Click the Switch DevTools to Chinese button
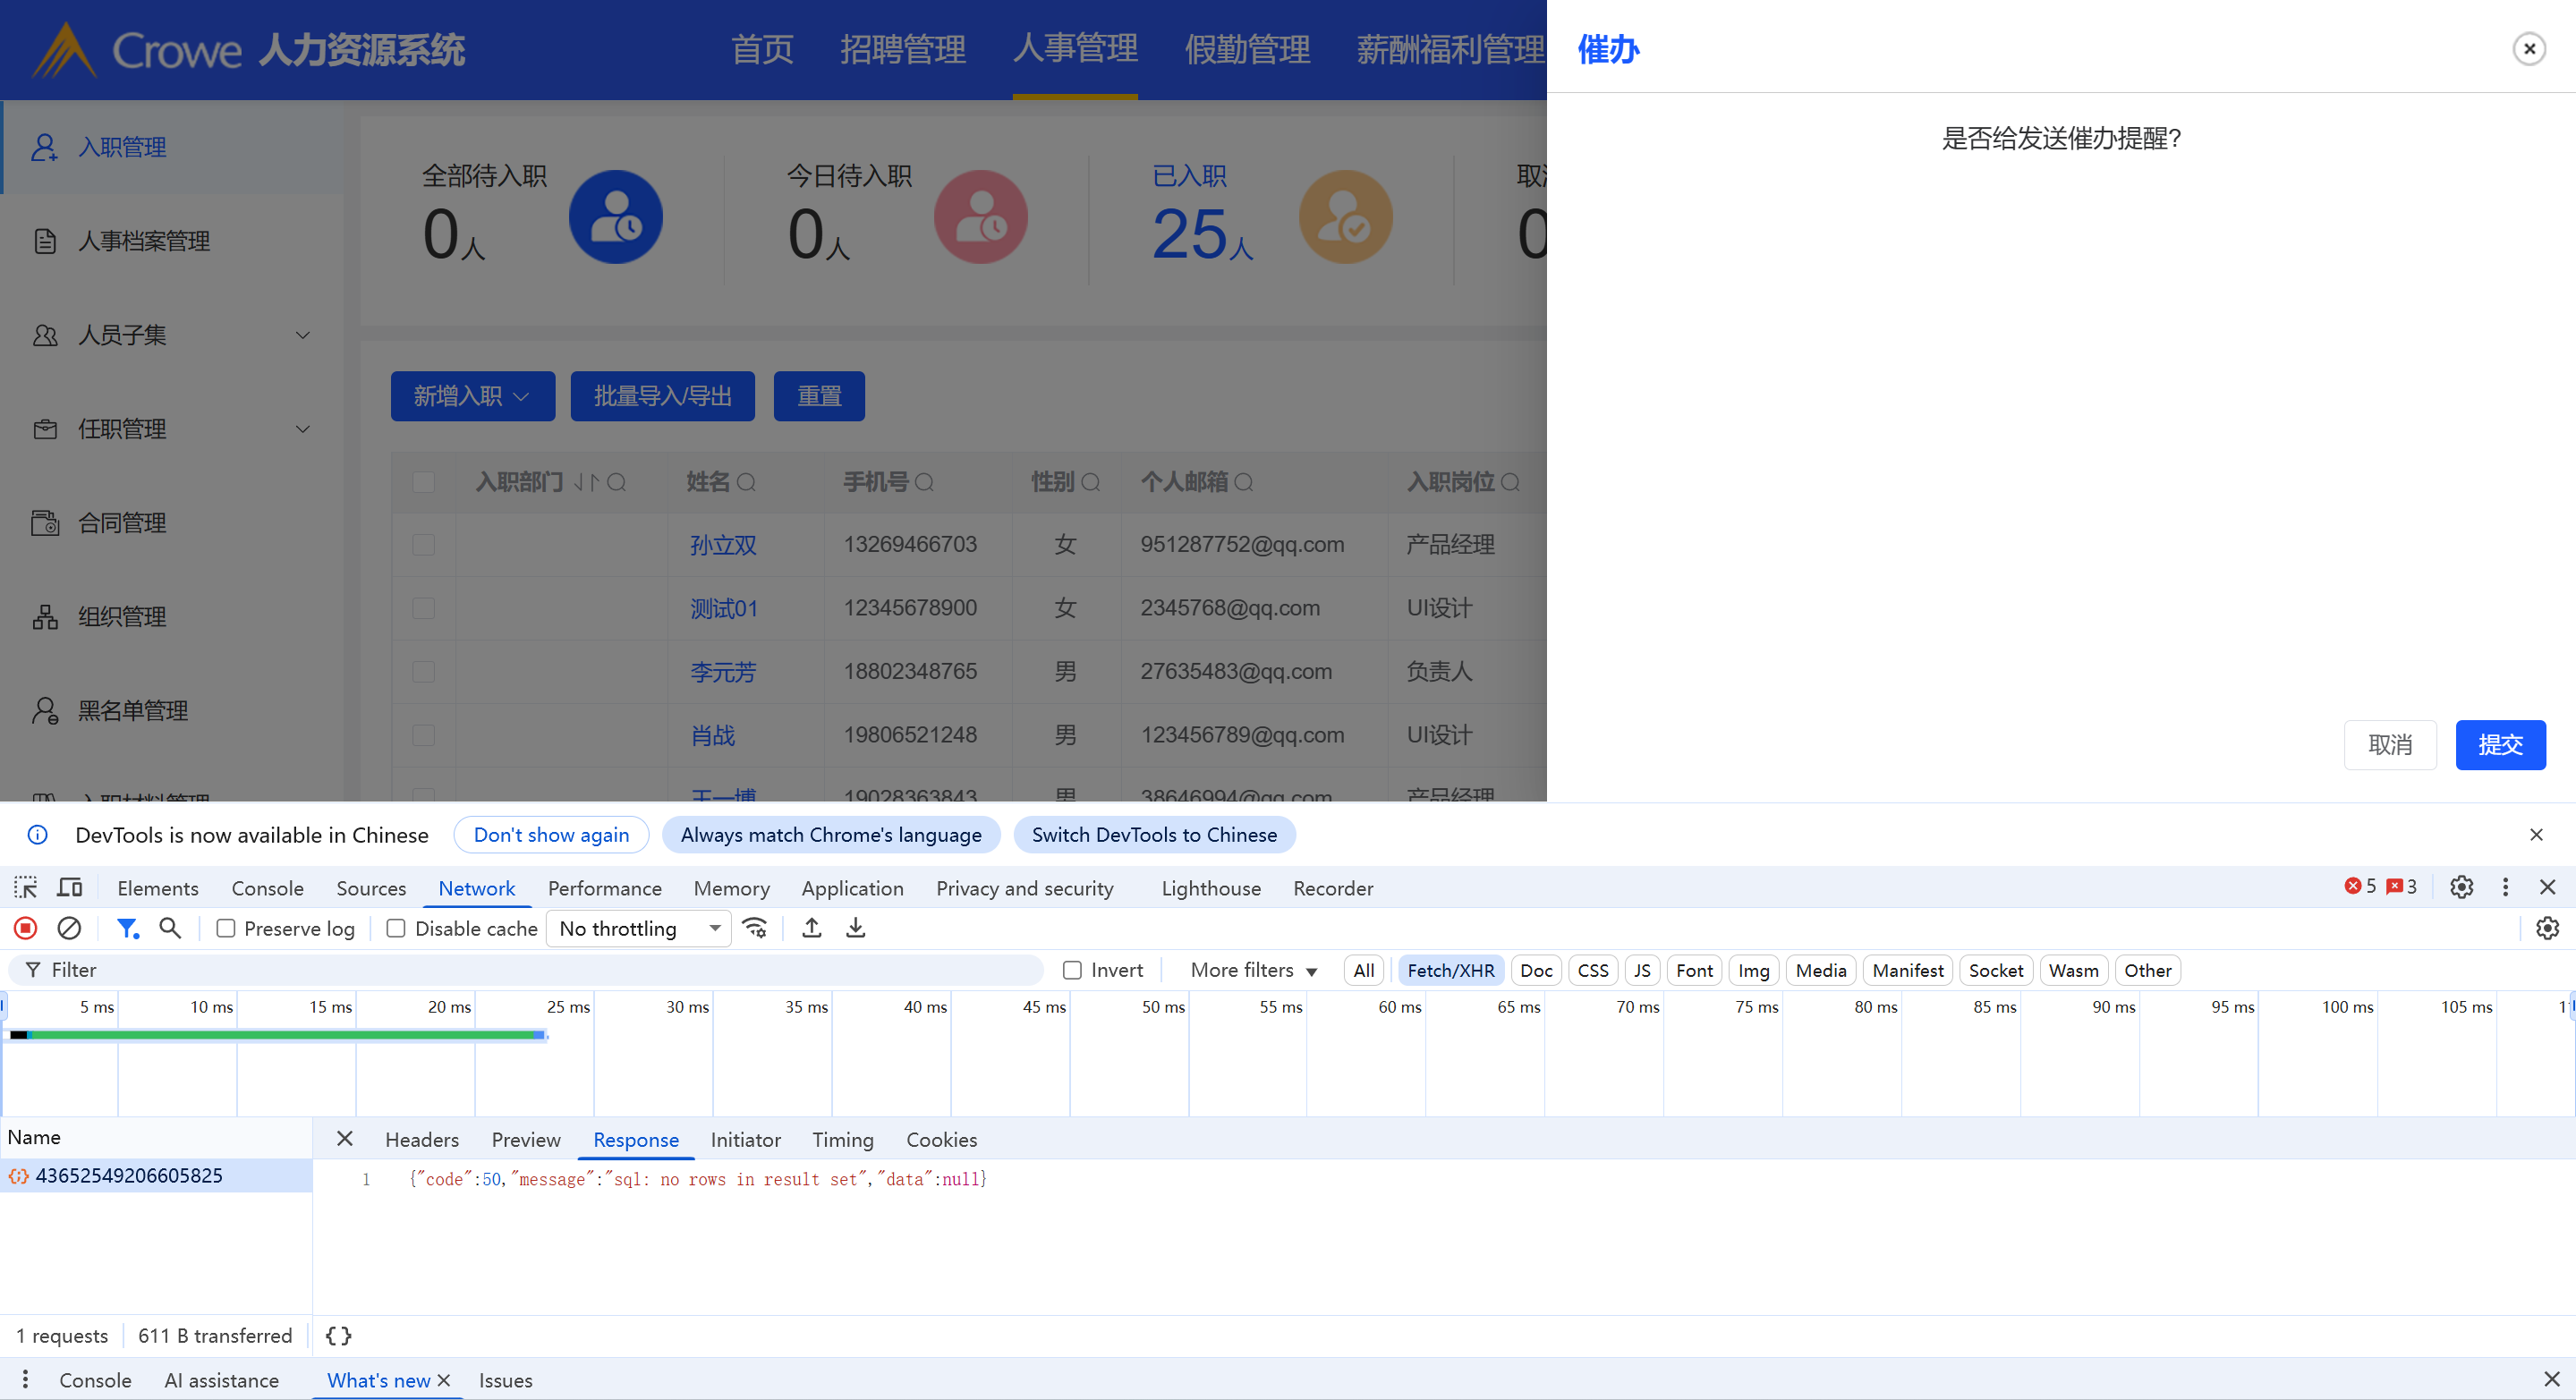 click(x=1153, y=834)
